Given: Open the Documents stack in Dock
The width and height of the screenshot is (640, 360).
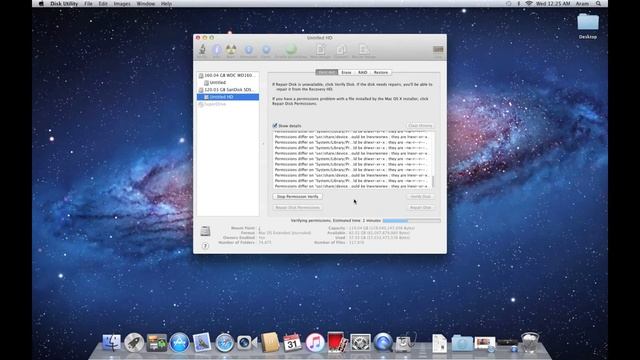Looking at the screenshot, I should [440, 343].
